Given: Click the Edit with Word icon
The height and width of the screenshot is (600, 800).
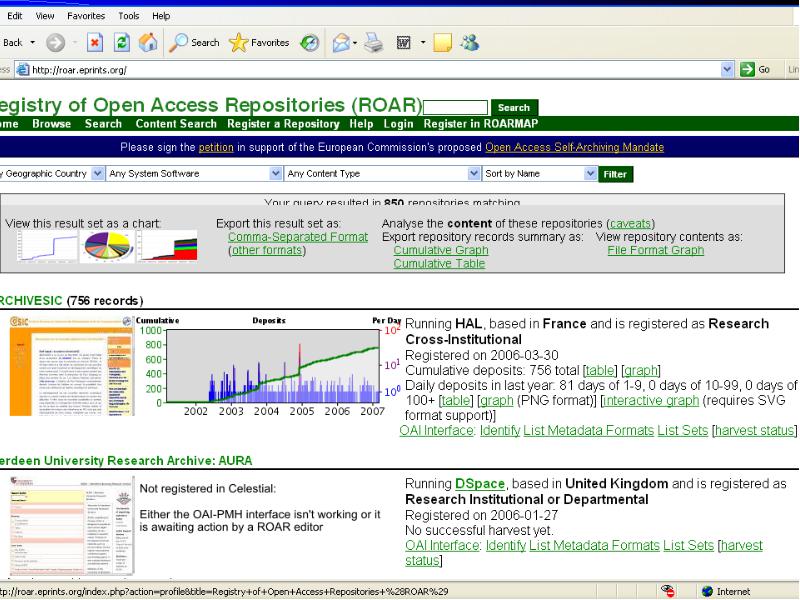Looking at the screenshot, I should click(x=404, y=43).
